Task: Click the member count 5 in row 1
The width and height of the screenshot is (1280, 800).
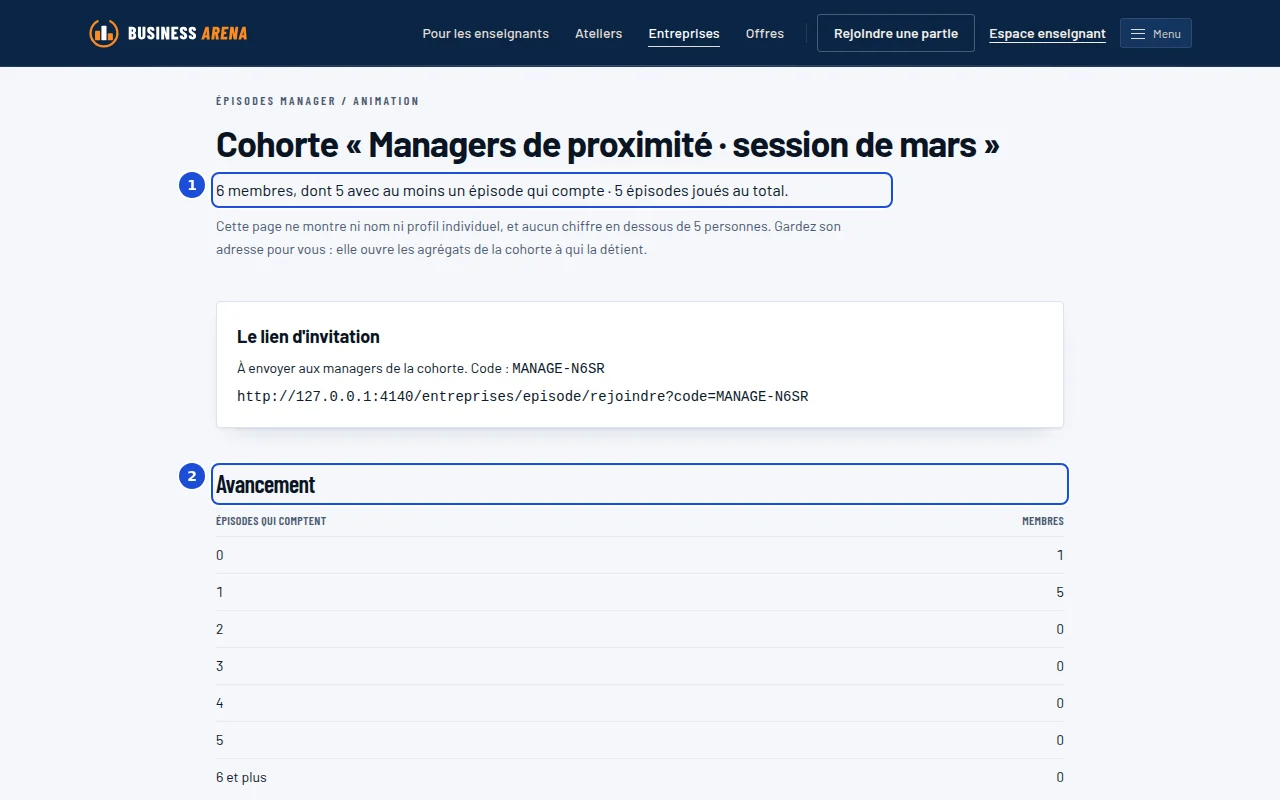Action: coord(1060,592)
